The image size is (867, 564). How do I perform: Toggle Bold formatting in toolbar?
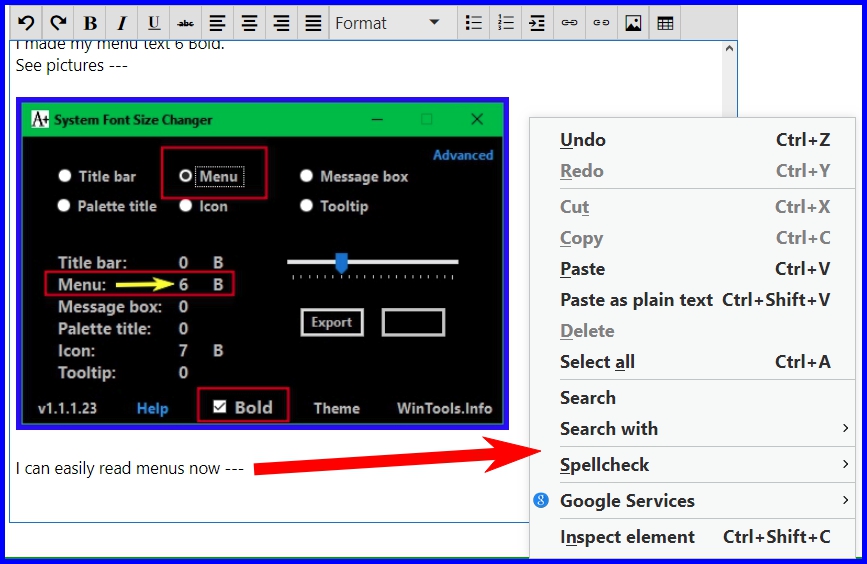pos(90,23)
